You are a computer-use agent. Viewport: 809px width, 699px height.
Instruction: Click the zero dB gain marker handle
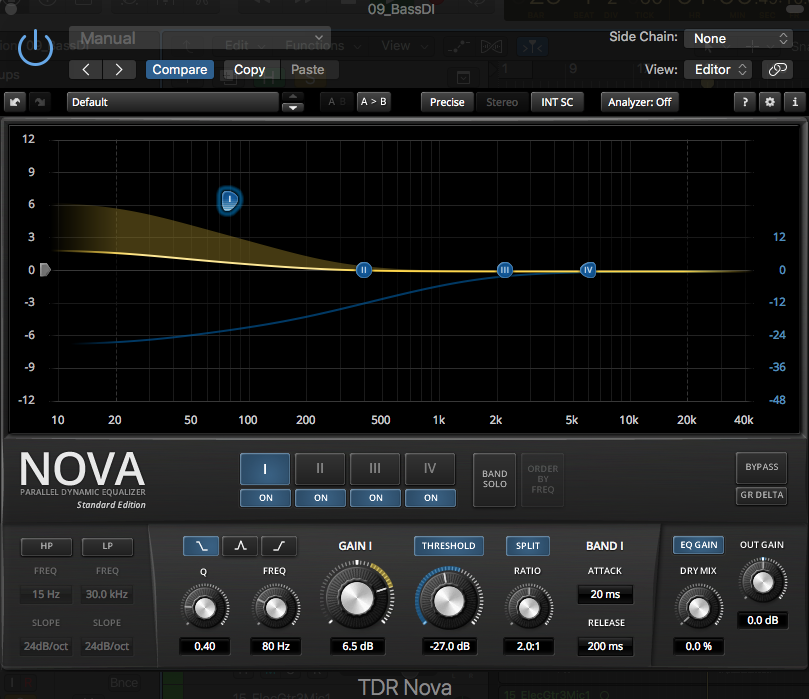(45, 270)
